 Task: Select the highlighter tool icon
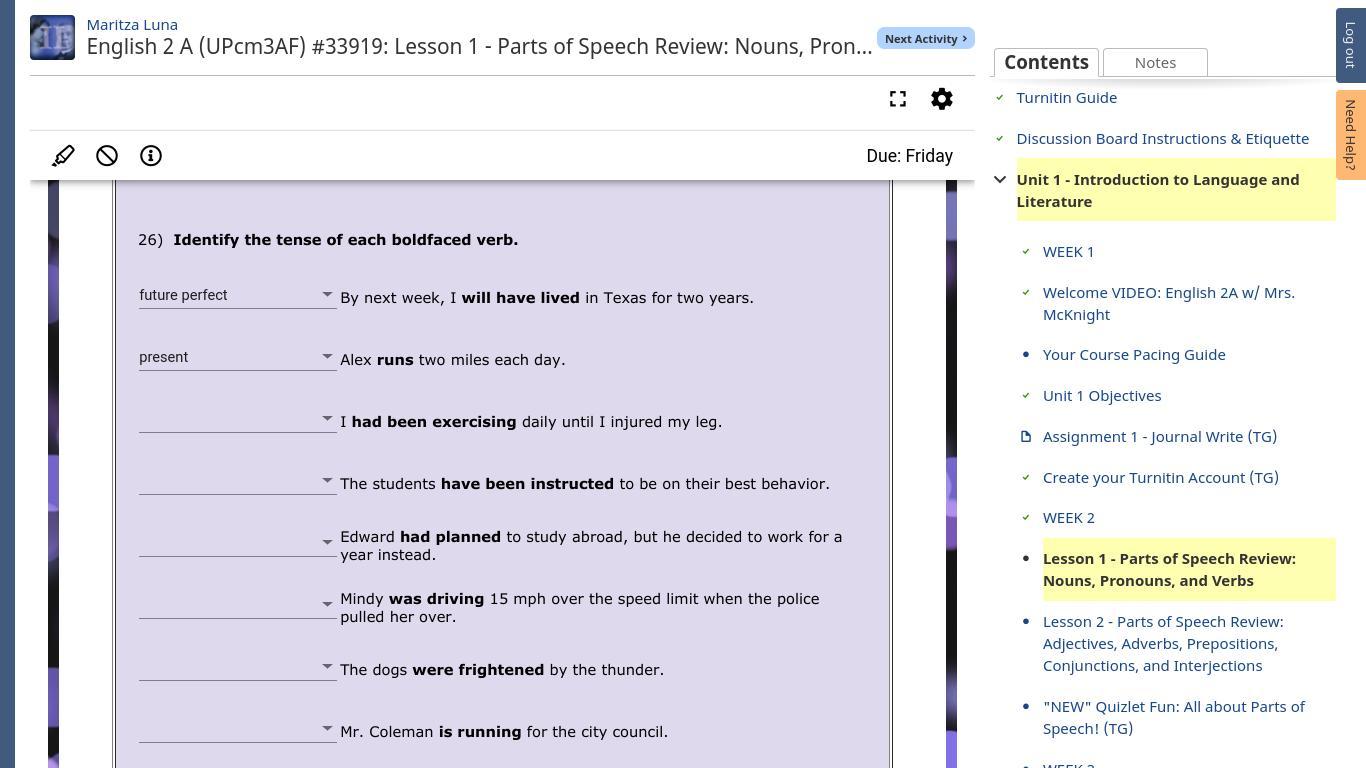tap(63, 156)
